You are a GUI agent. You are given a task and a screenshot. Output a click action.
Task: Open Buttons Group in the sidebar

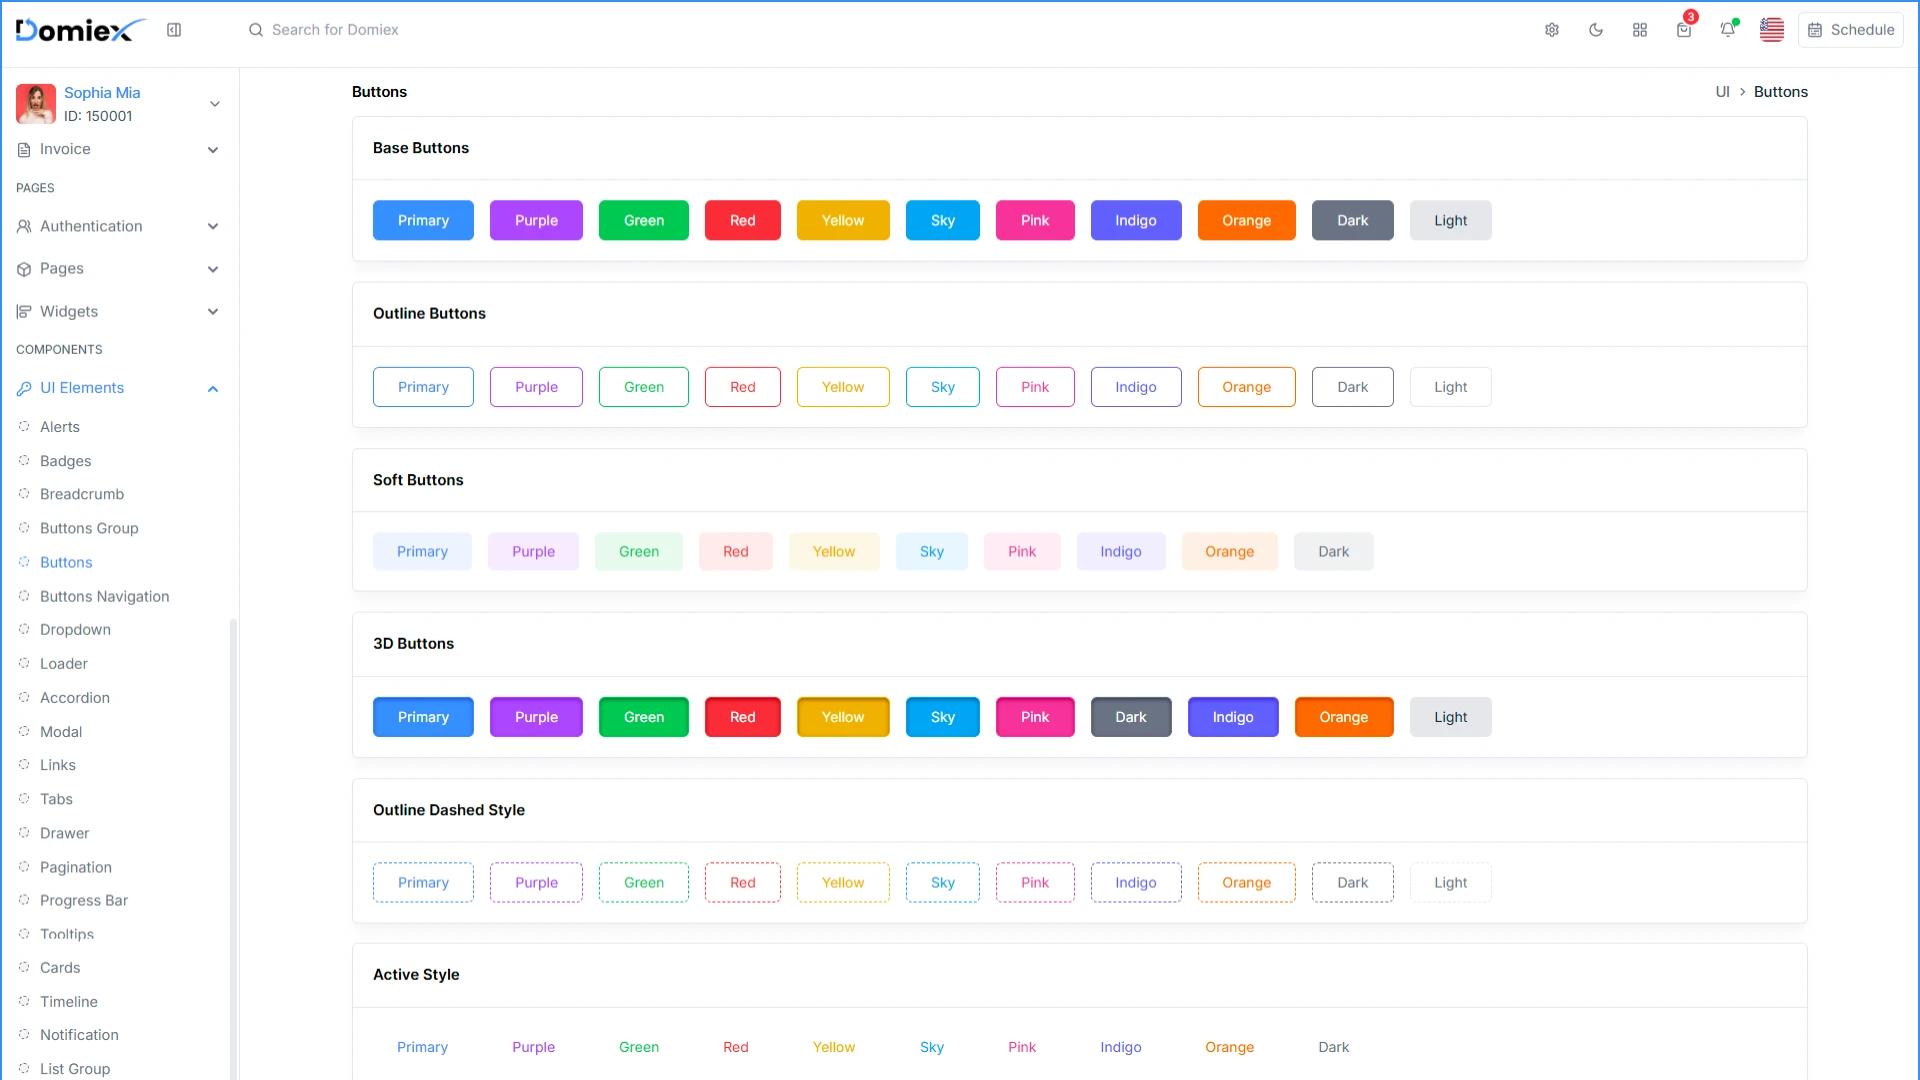click(x=89, y=528)
